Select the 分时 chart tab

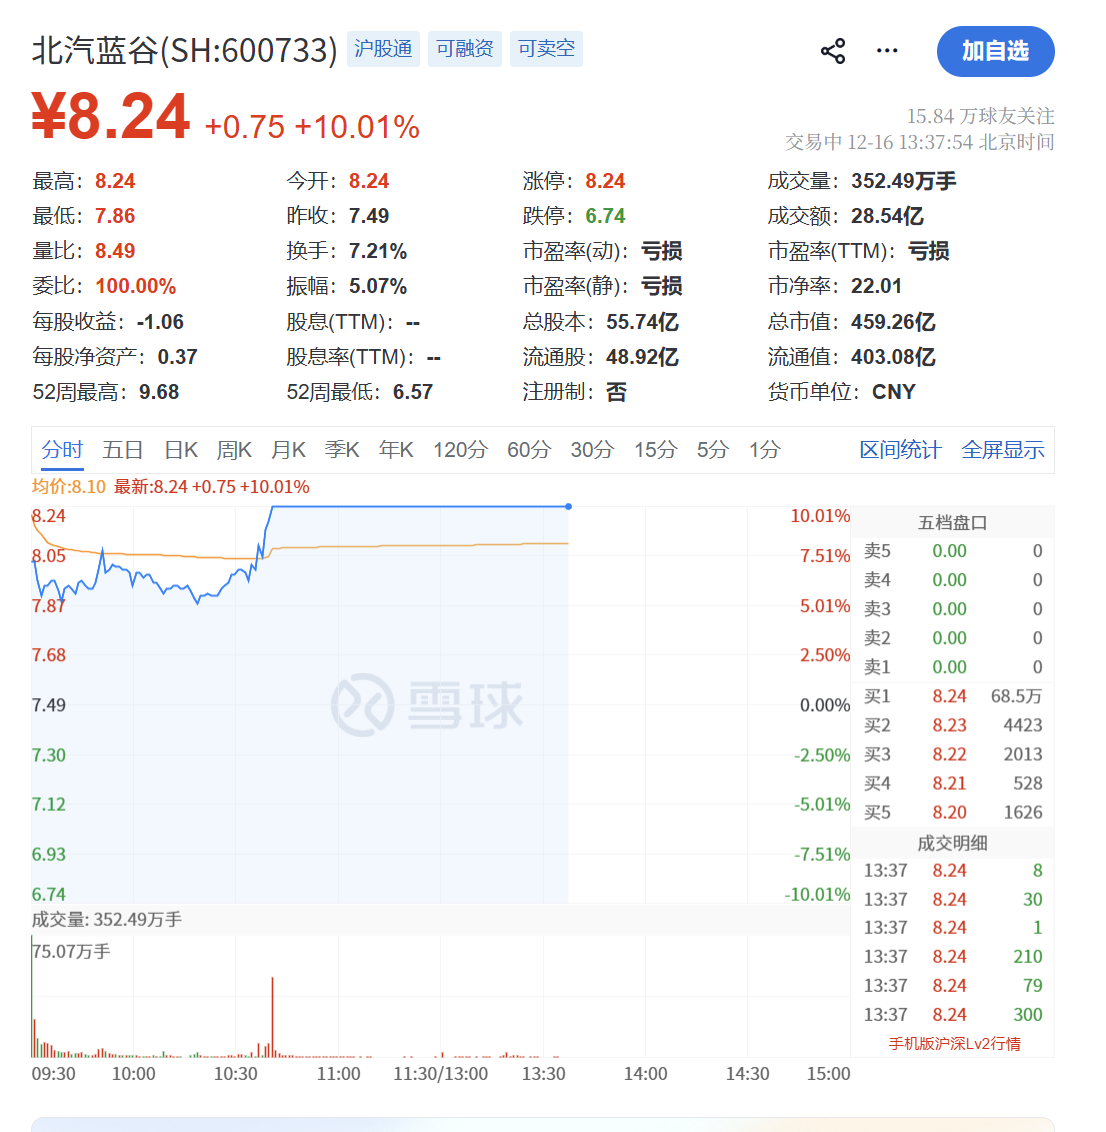click(62, 450)
